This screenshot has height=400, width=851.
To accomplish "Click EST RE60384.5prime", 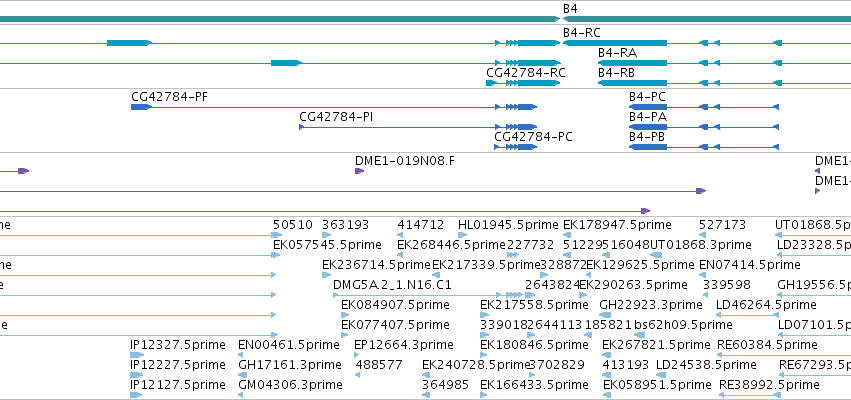I will tap(767, 345).
